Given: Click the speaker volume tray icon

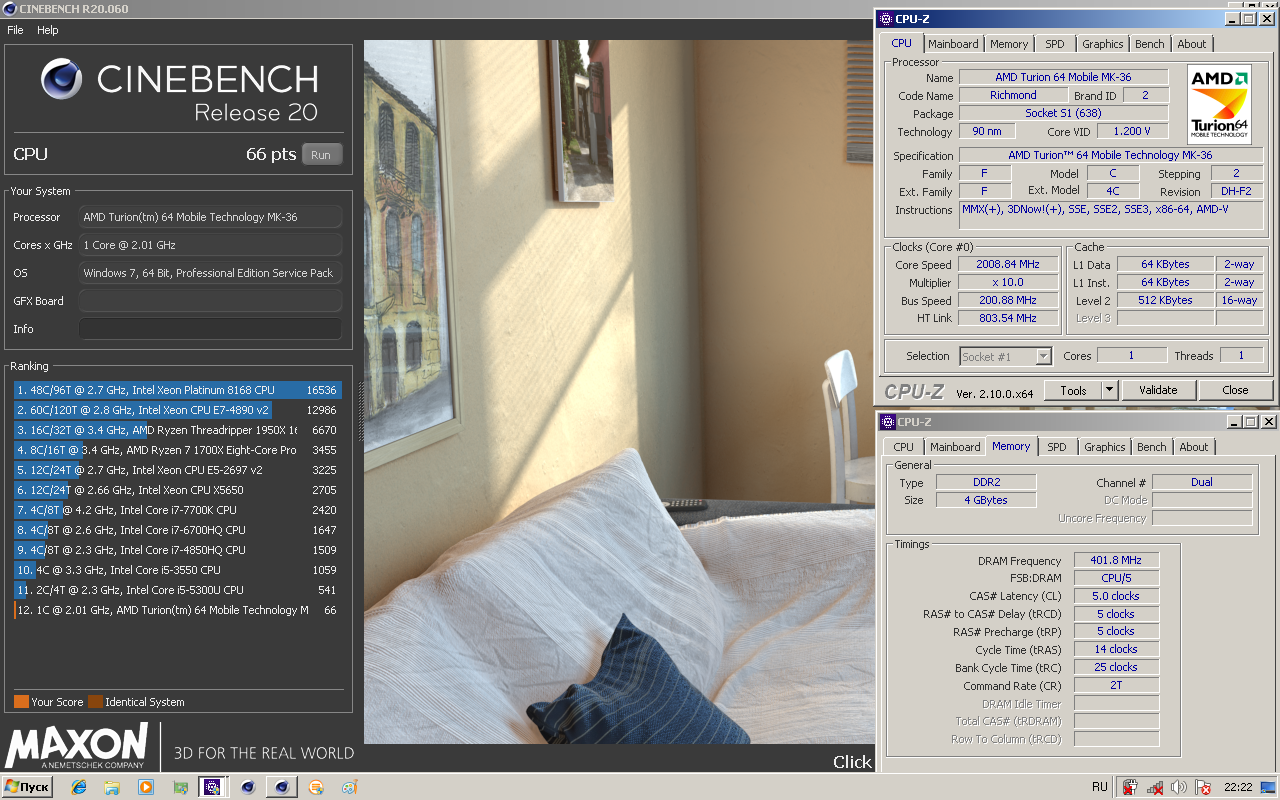Looking at the screenshot, I should coord(1179,787).
